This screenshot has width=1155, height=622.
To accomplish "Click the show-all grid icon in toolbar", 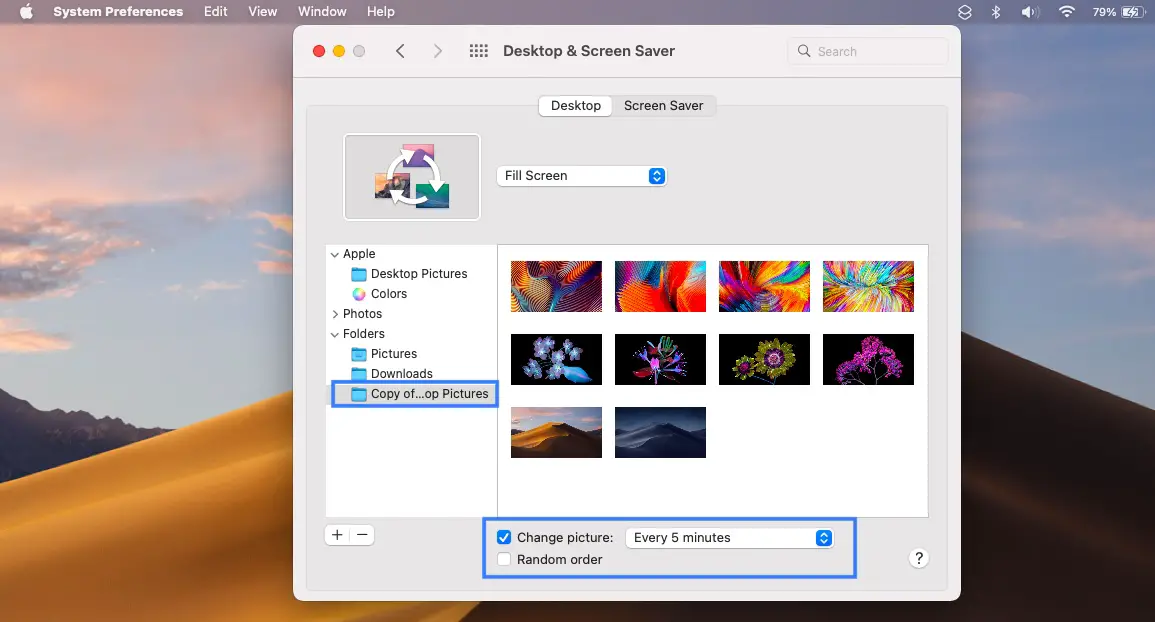I will [x=478, y=51].
